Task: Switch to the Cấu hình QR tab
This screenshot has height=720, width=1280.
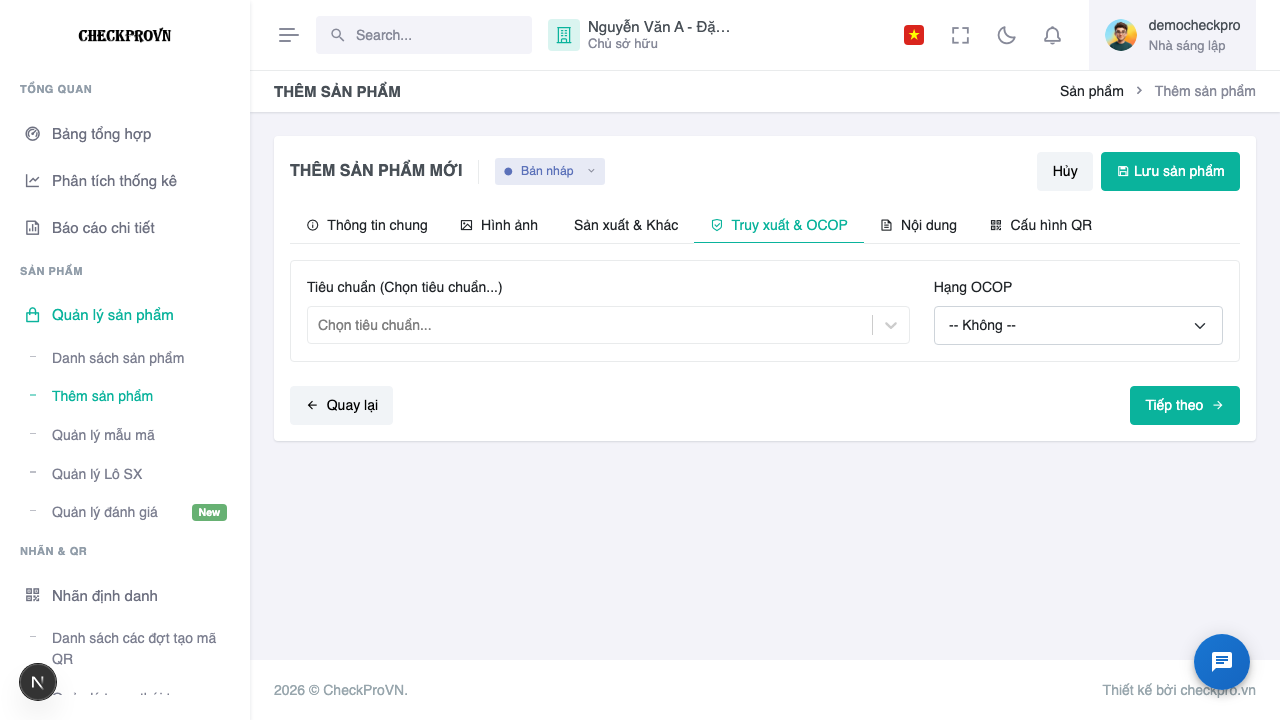Action: coord(1041,225)
